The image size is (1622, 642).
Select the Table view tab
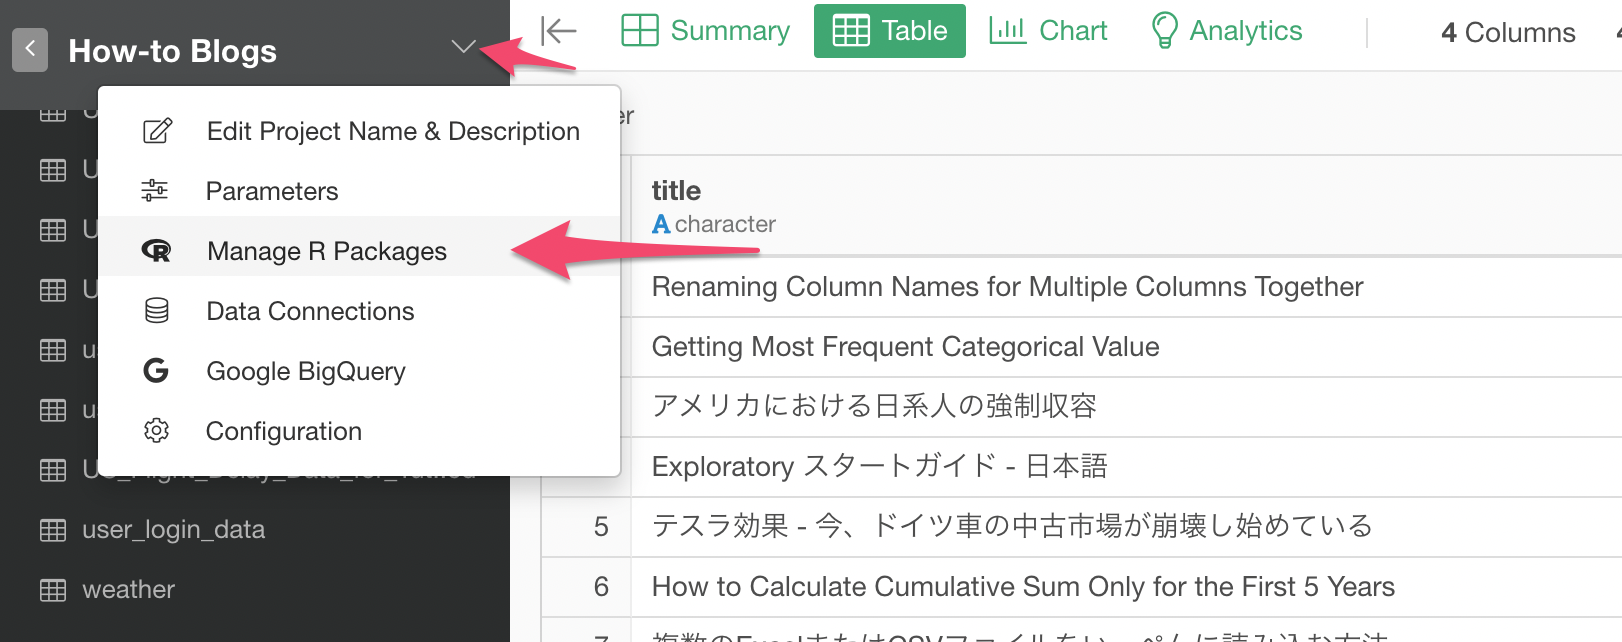click(x=889, y=31)
